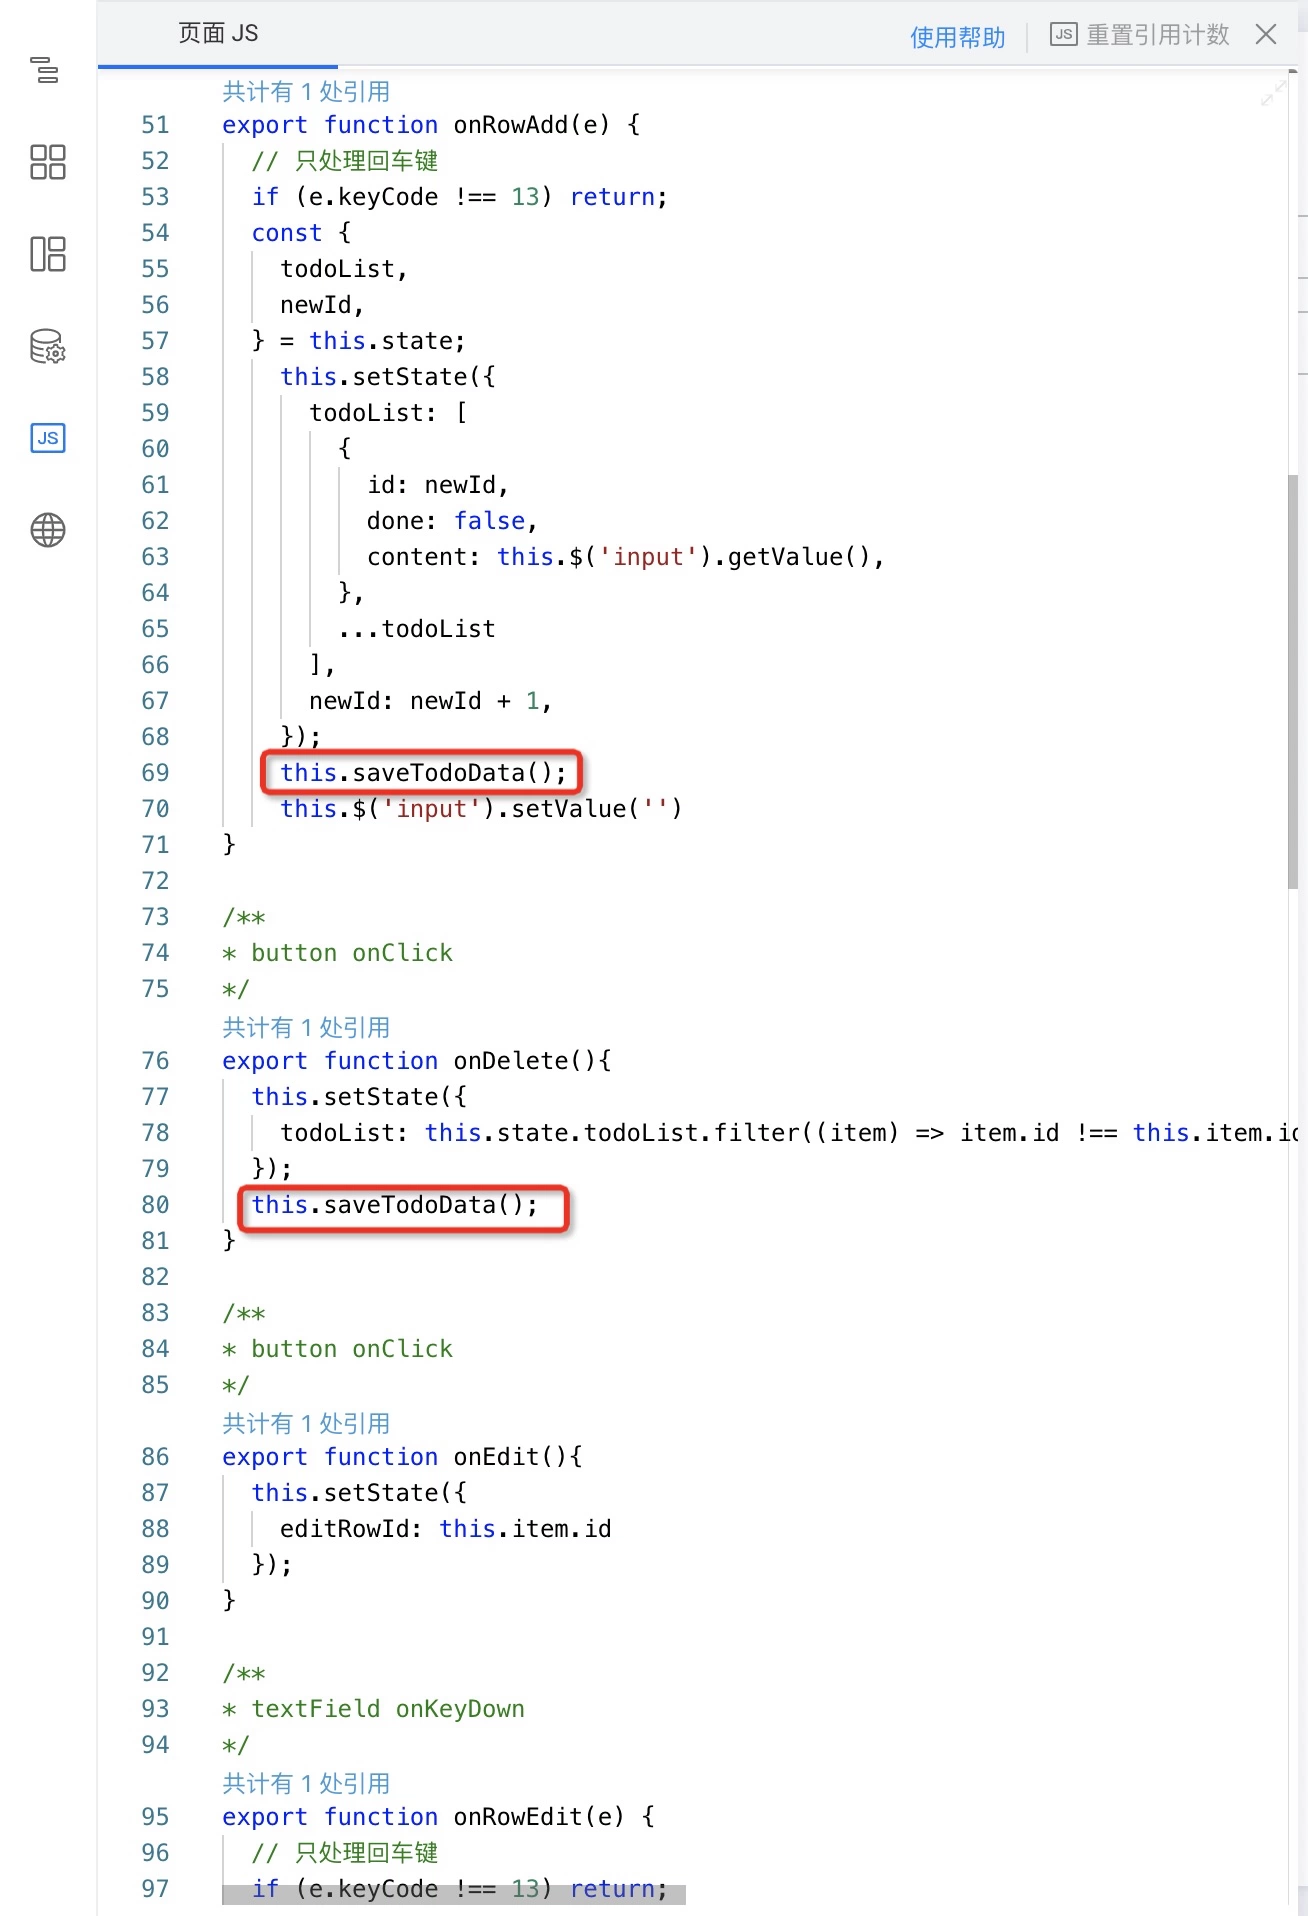The width and height of the screenshot is (1308, 1916).
Task: Click the '// 只处理回车键' comment on line 52
Action: (345, 161)
